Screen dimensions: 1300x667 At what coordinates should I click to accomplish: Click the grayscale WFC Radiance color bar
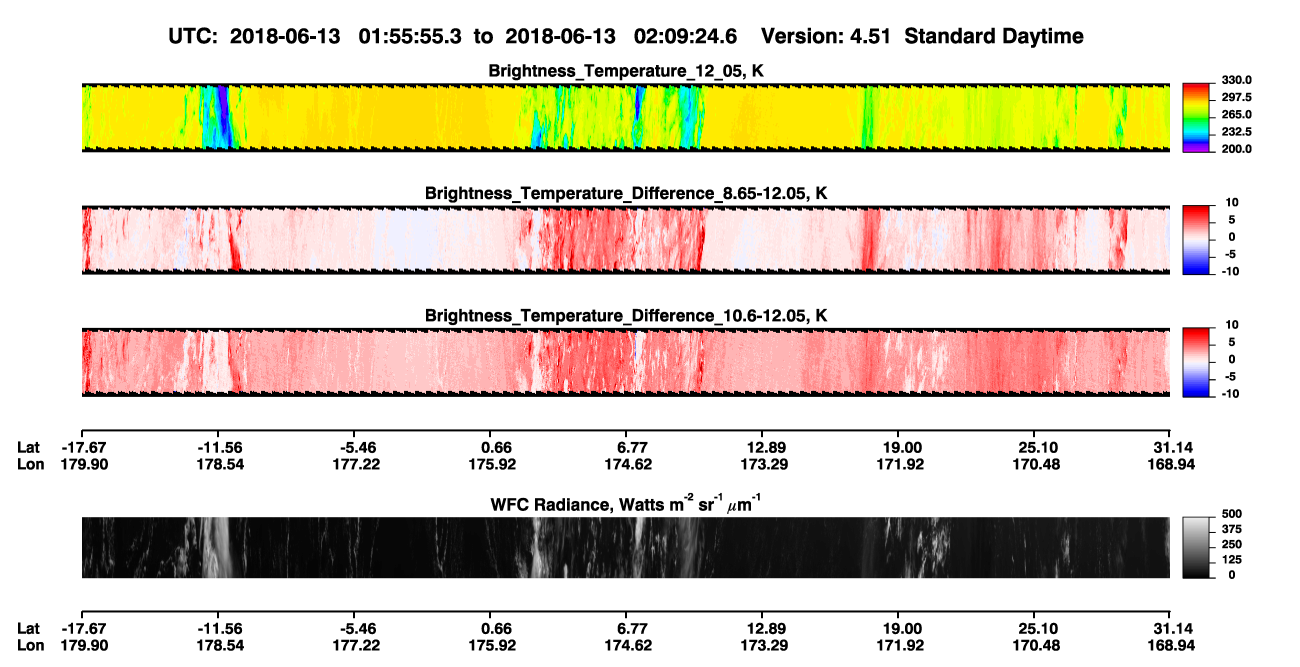coord(1198,547)
